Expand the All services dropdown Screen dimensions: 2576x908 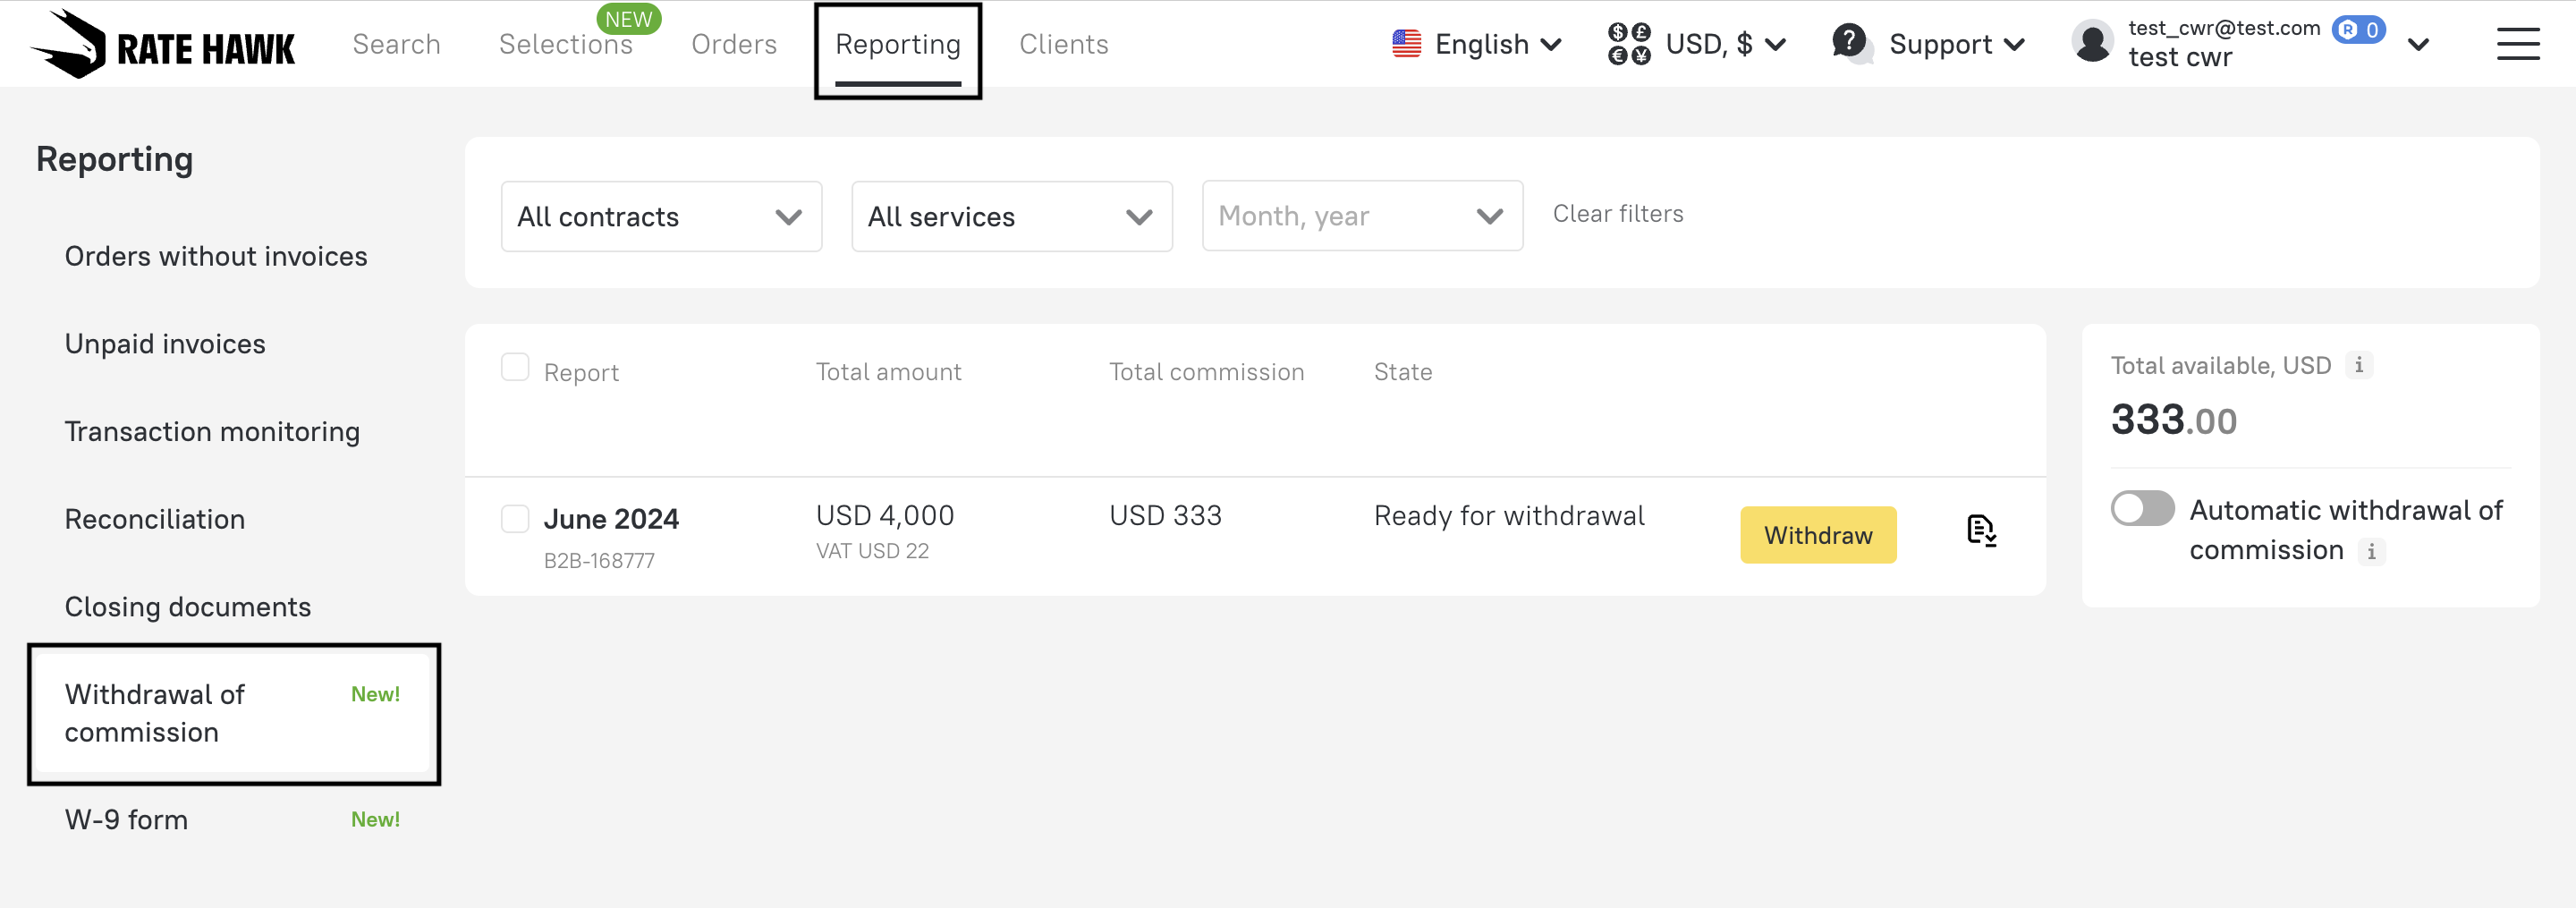[x=1011, y=216]
